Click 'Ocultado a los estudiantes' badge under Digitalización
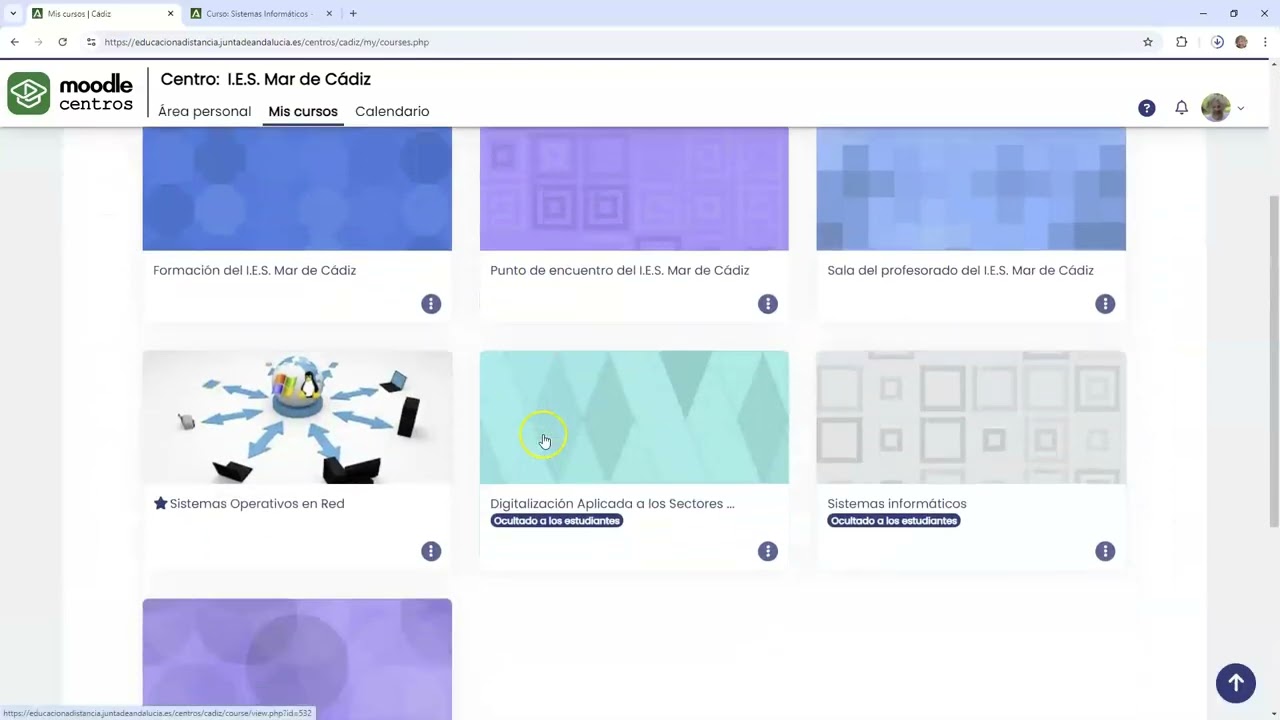This screenshot has height=720, width=1280. [x=556, y=521]
